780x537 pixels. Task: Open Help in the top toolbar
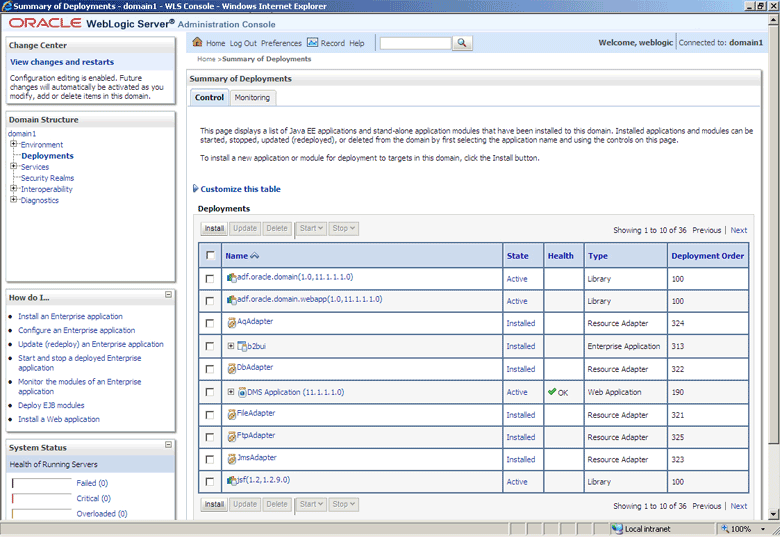point(357,43)
